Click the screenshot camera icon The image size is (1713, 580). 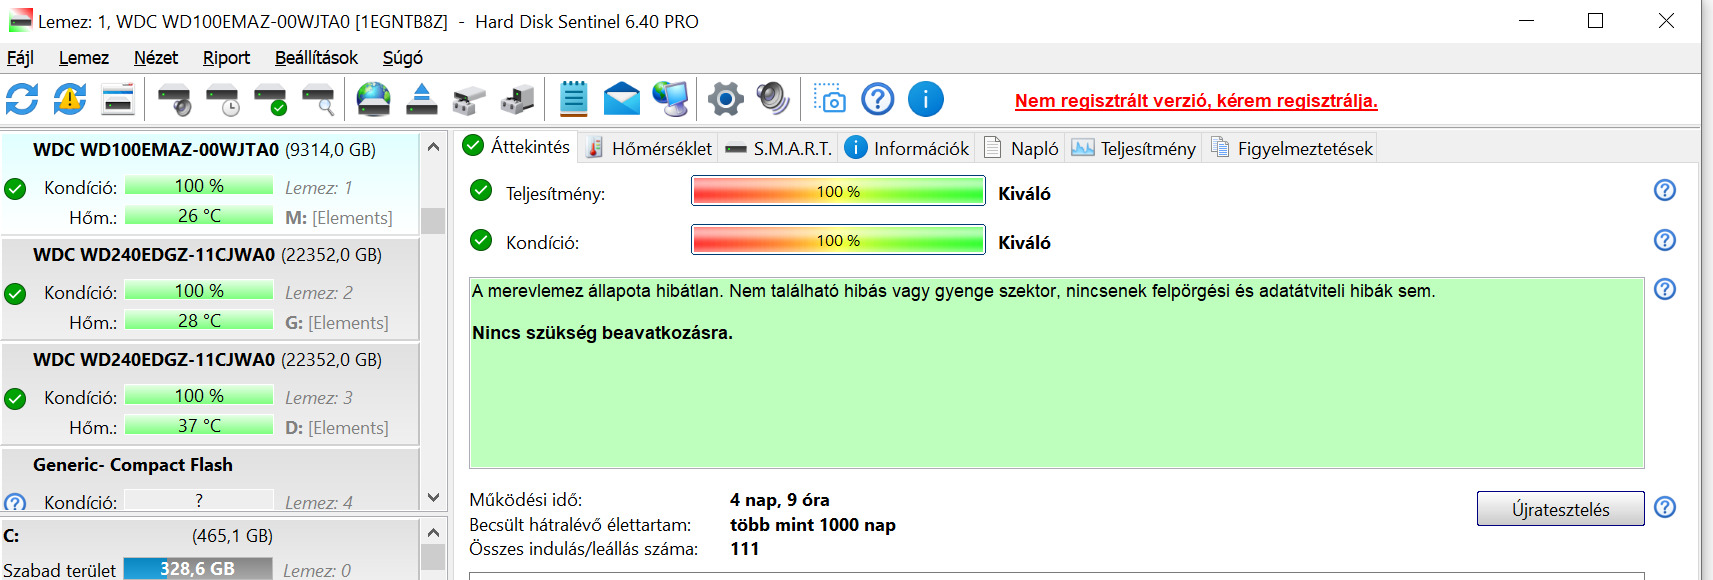[830, 99]
